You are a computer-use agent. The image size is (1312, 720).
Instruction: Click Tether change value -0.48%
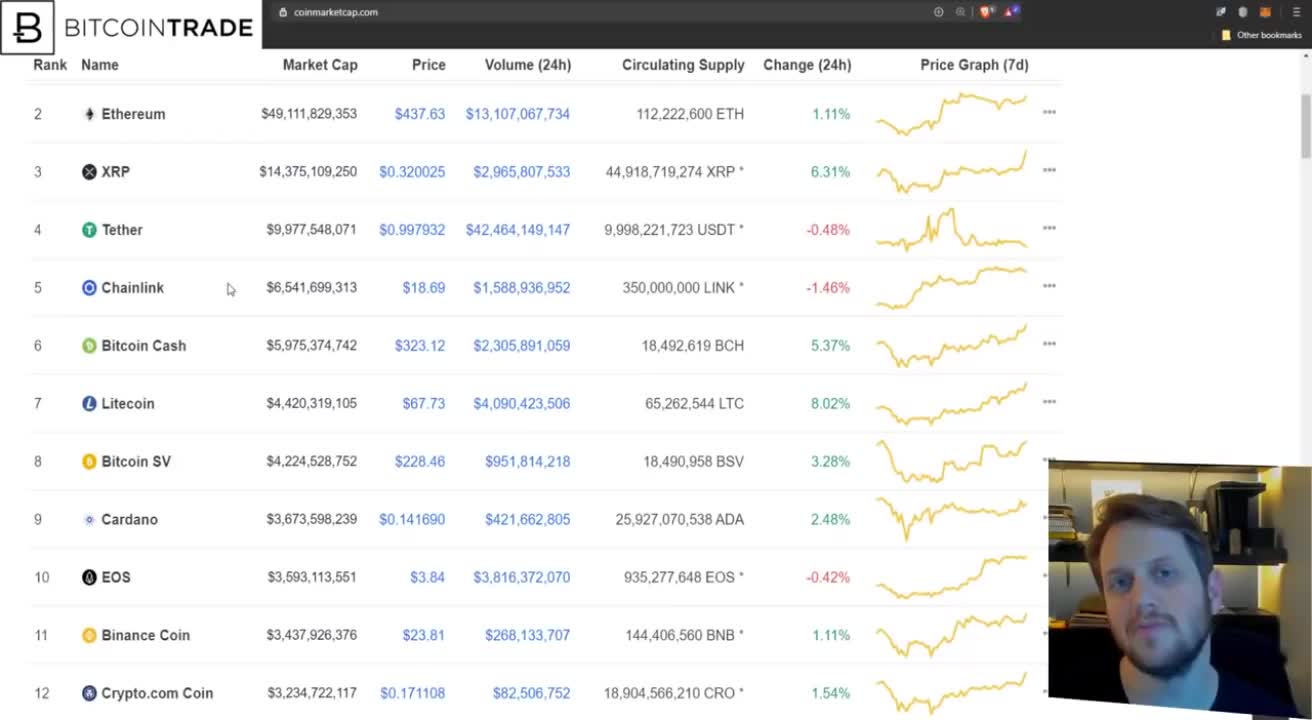click(828, 230)
